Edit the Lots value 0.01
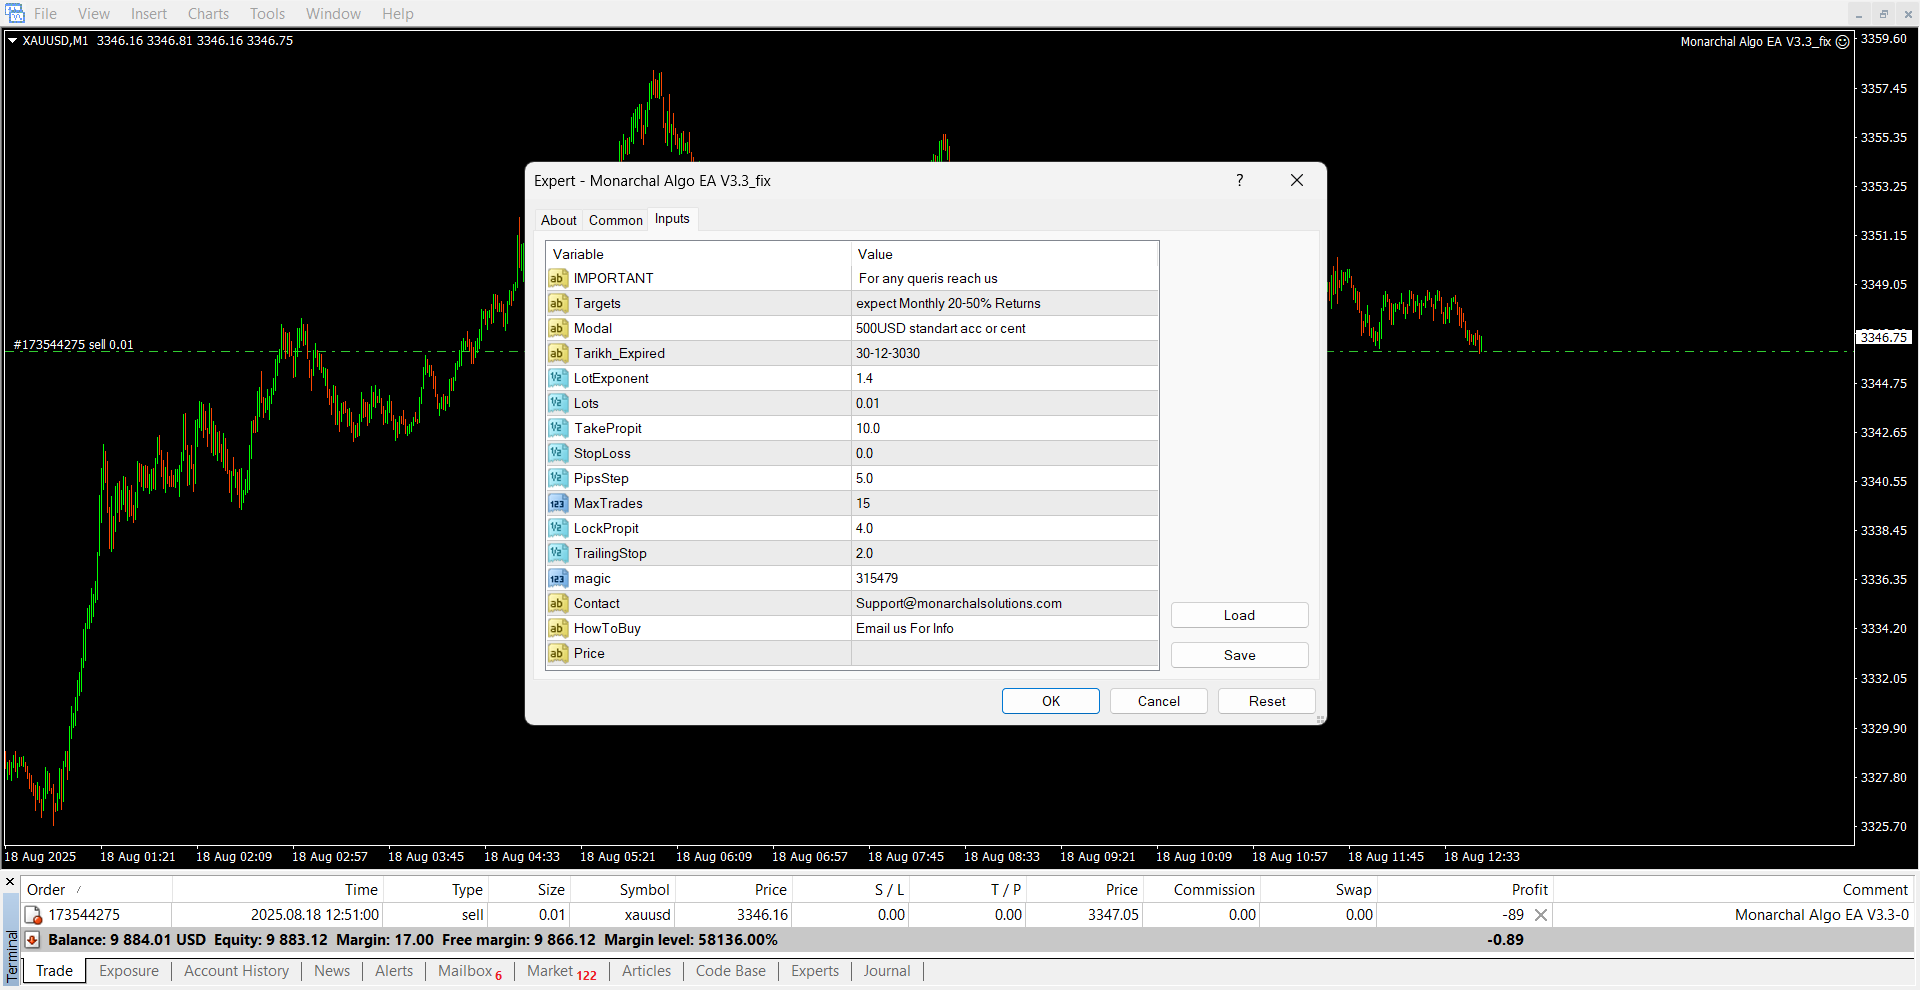 (1005, 403)
